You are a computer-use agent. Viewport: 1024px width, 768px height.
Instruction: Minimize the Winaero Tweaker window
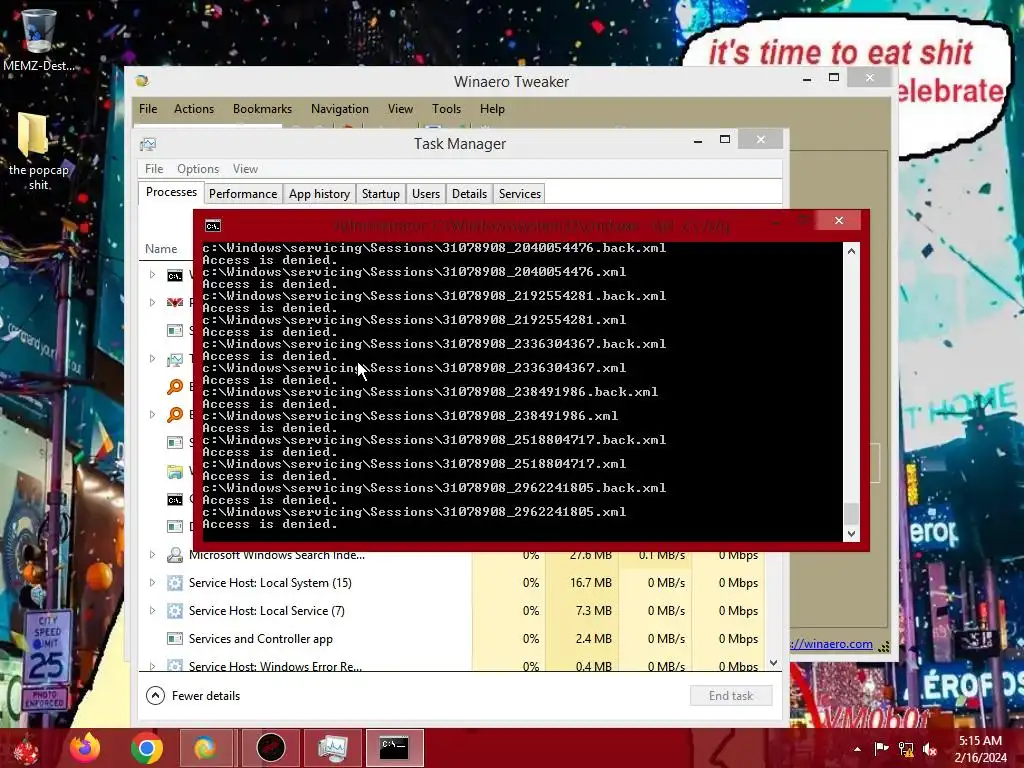tap(807, 79)
